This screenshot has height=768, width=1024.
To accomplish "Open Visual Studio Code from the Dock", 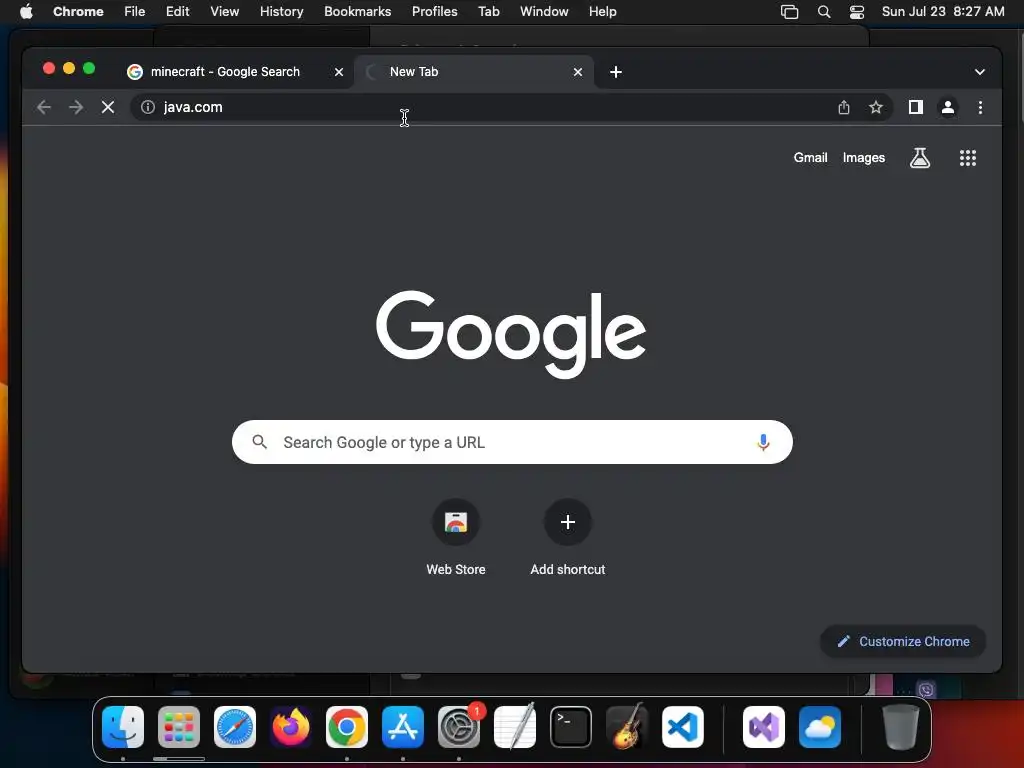I will (682, 727).
